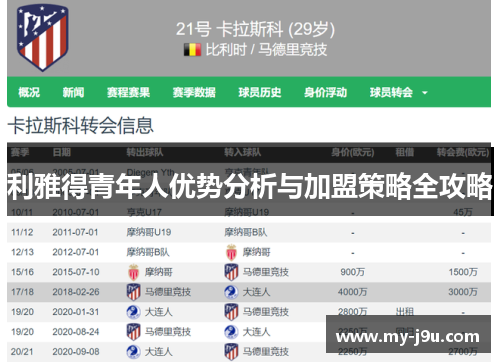Image resolution: width=500 pixels, height=362 pixels.
Task: Open the 概况 tab
Action: 29,92
